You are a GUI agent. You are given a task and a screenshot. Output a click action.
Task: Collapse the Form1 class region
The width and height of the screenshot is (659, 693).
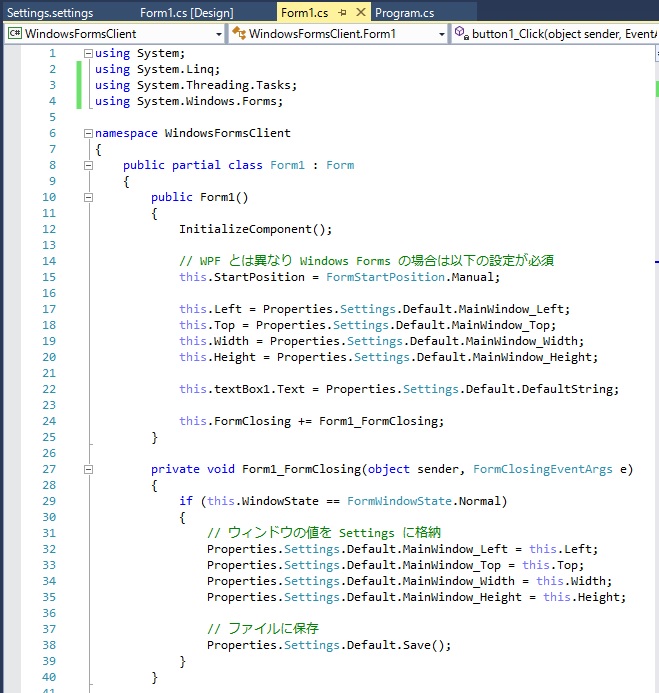(88, 165)
